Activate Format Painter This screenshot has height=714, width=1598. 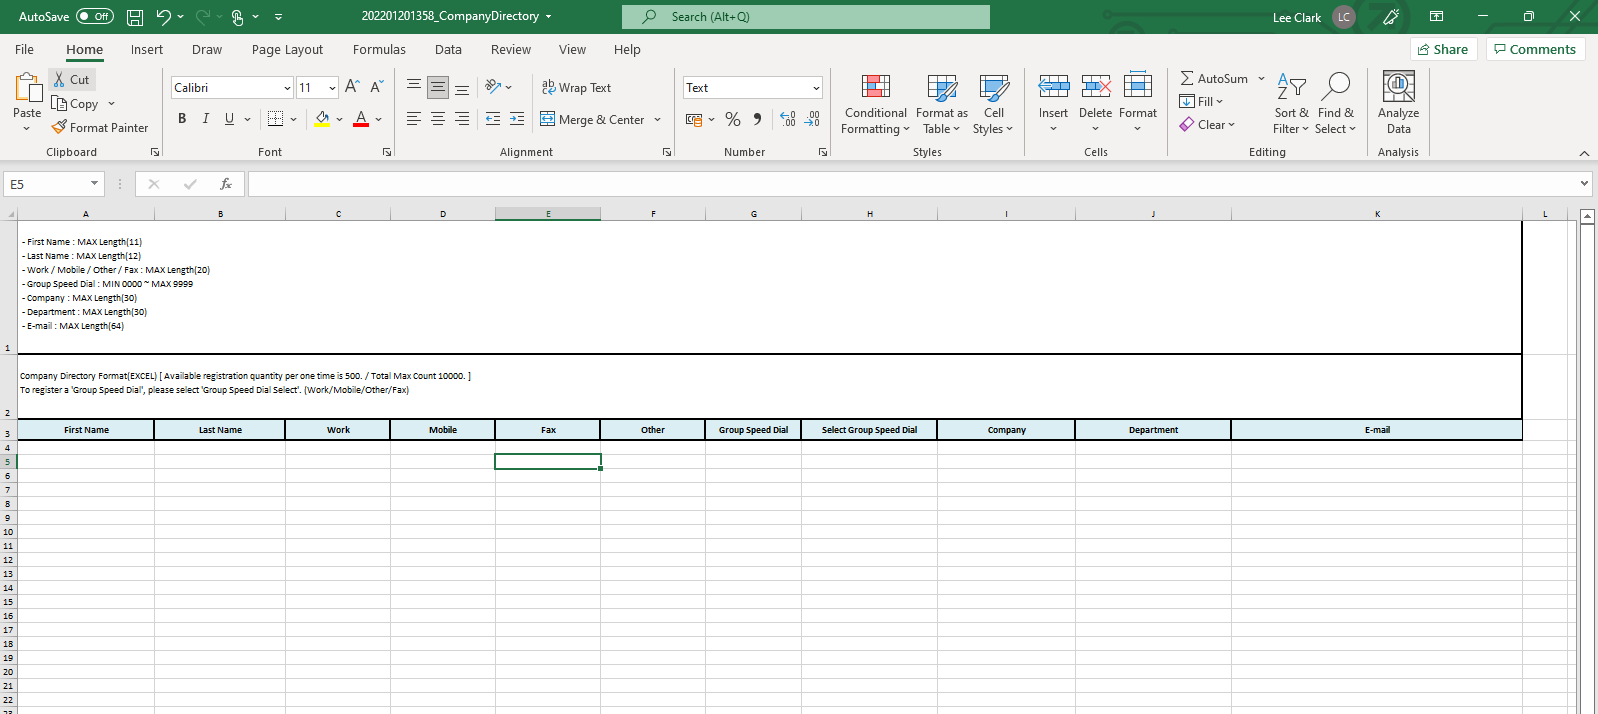100,127
